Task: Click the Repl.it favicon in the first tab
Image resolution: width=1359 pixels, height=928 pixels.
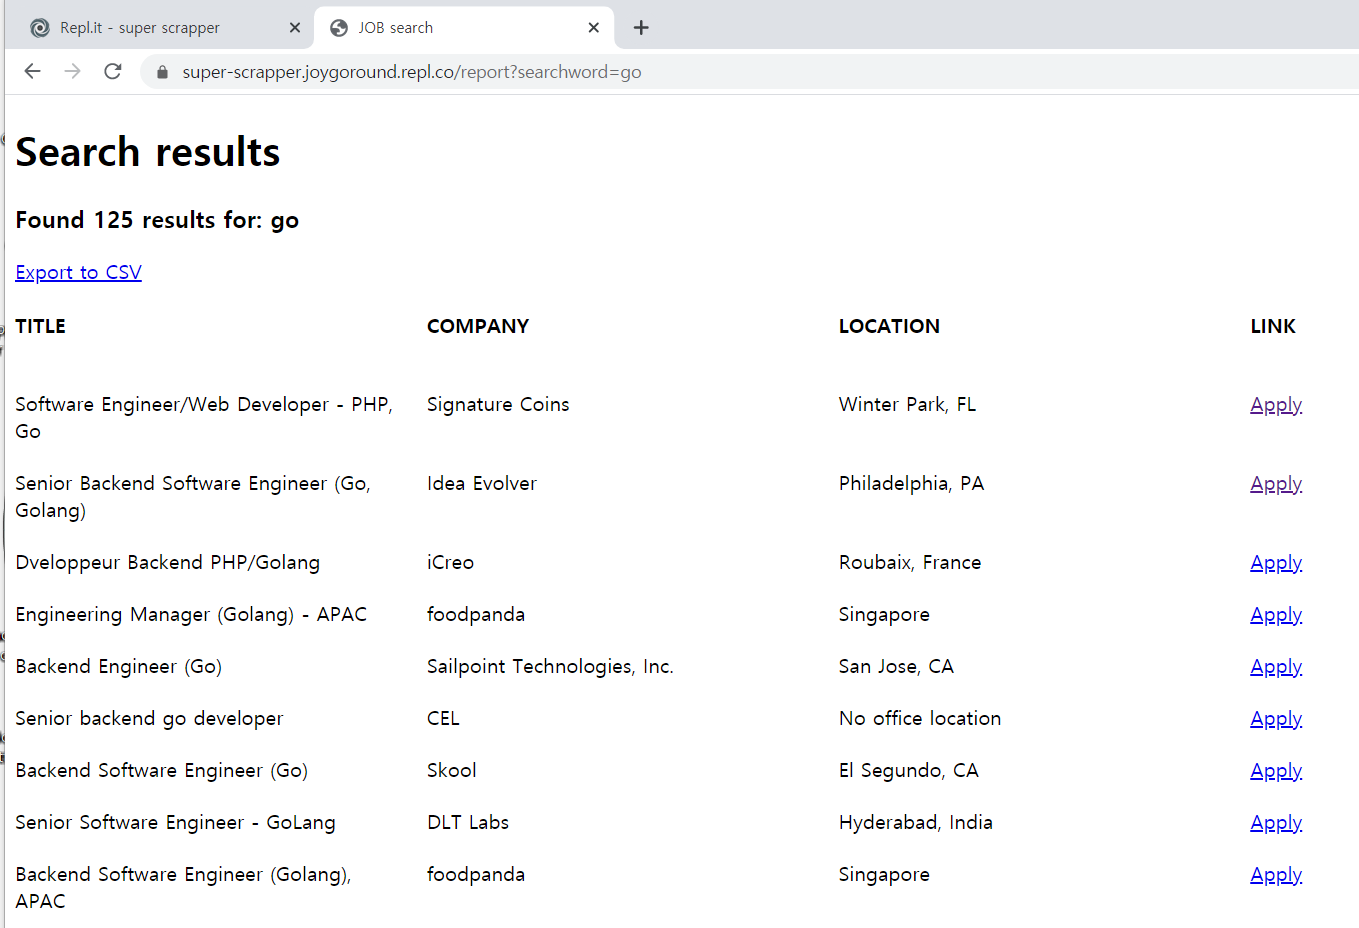Action: (40, 28)
